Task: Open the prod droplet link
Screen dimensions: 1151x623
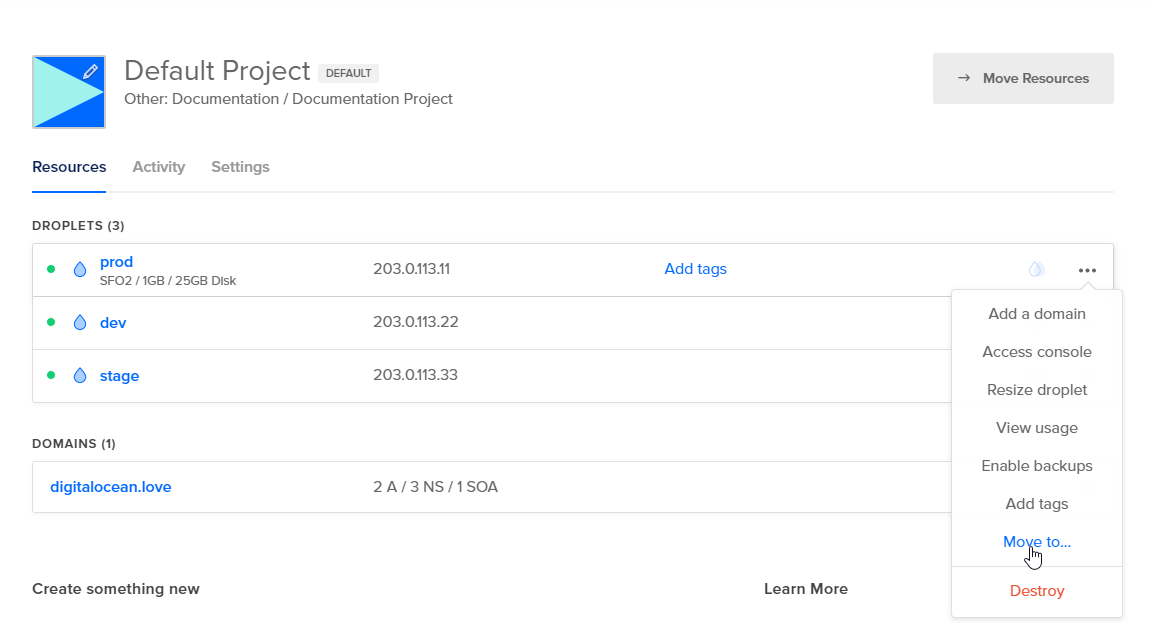Action: 116,262
